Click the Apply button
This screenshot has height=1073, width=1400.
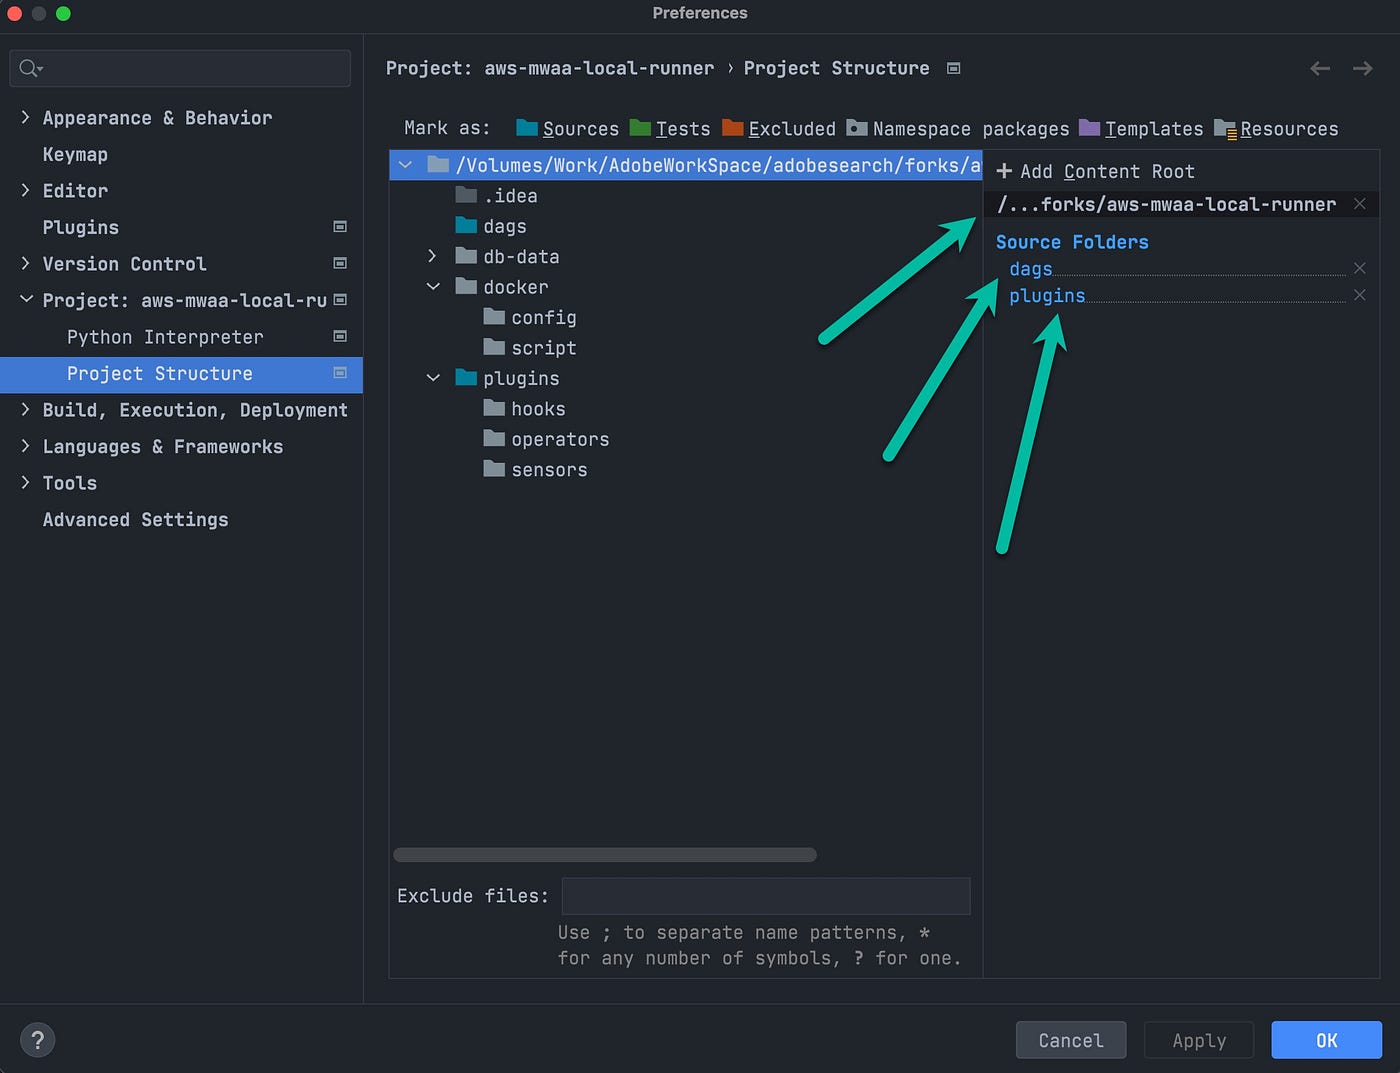pos(1199,1040)
